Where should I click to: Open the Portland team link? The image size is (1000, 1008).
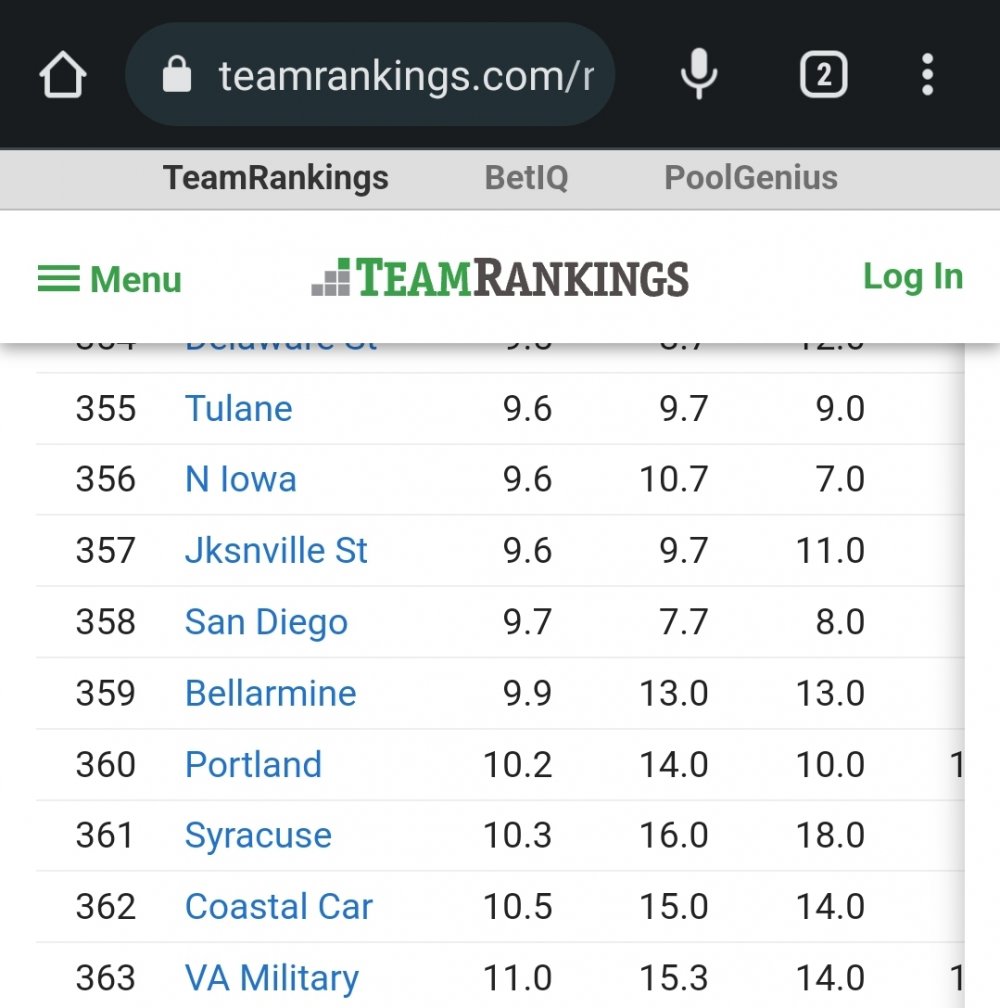pyautogui.click(x=253, y=765)
